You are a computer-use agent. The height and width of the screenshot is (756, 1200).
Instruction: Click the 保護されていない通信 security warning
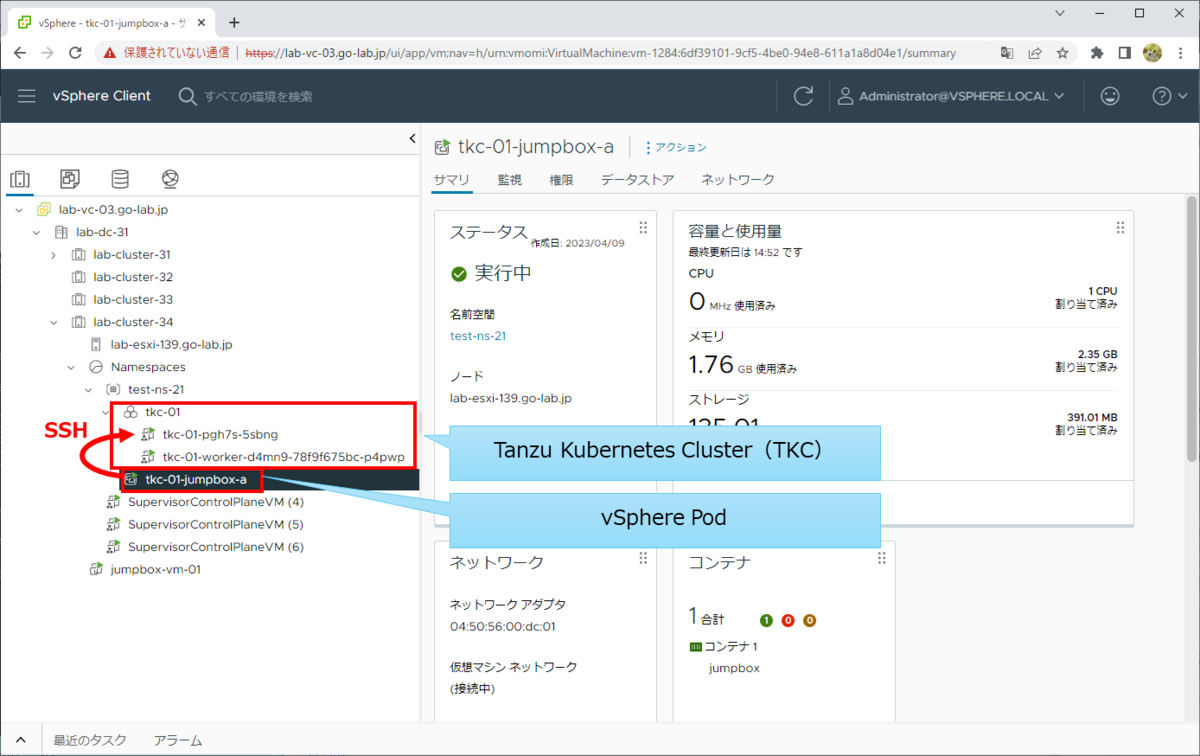(166, 53)
